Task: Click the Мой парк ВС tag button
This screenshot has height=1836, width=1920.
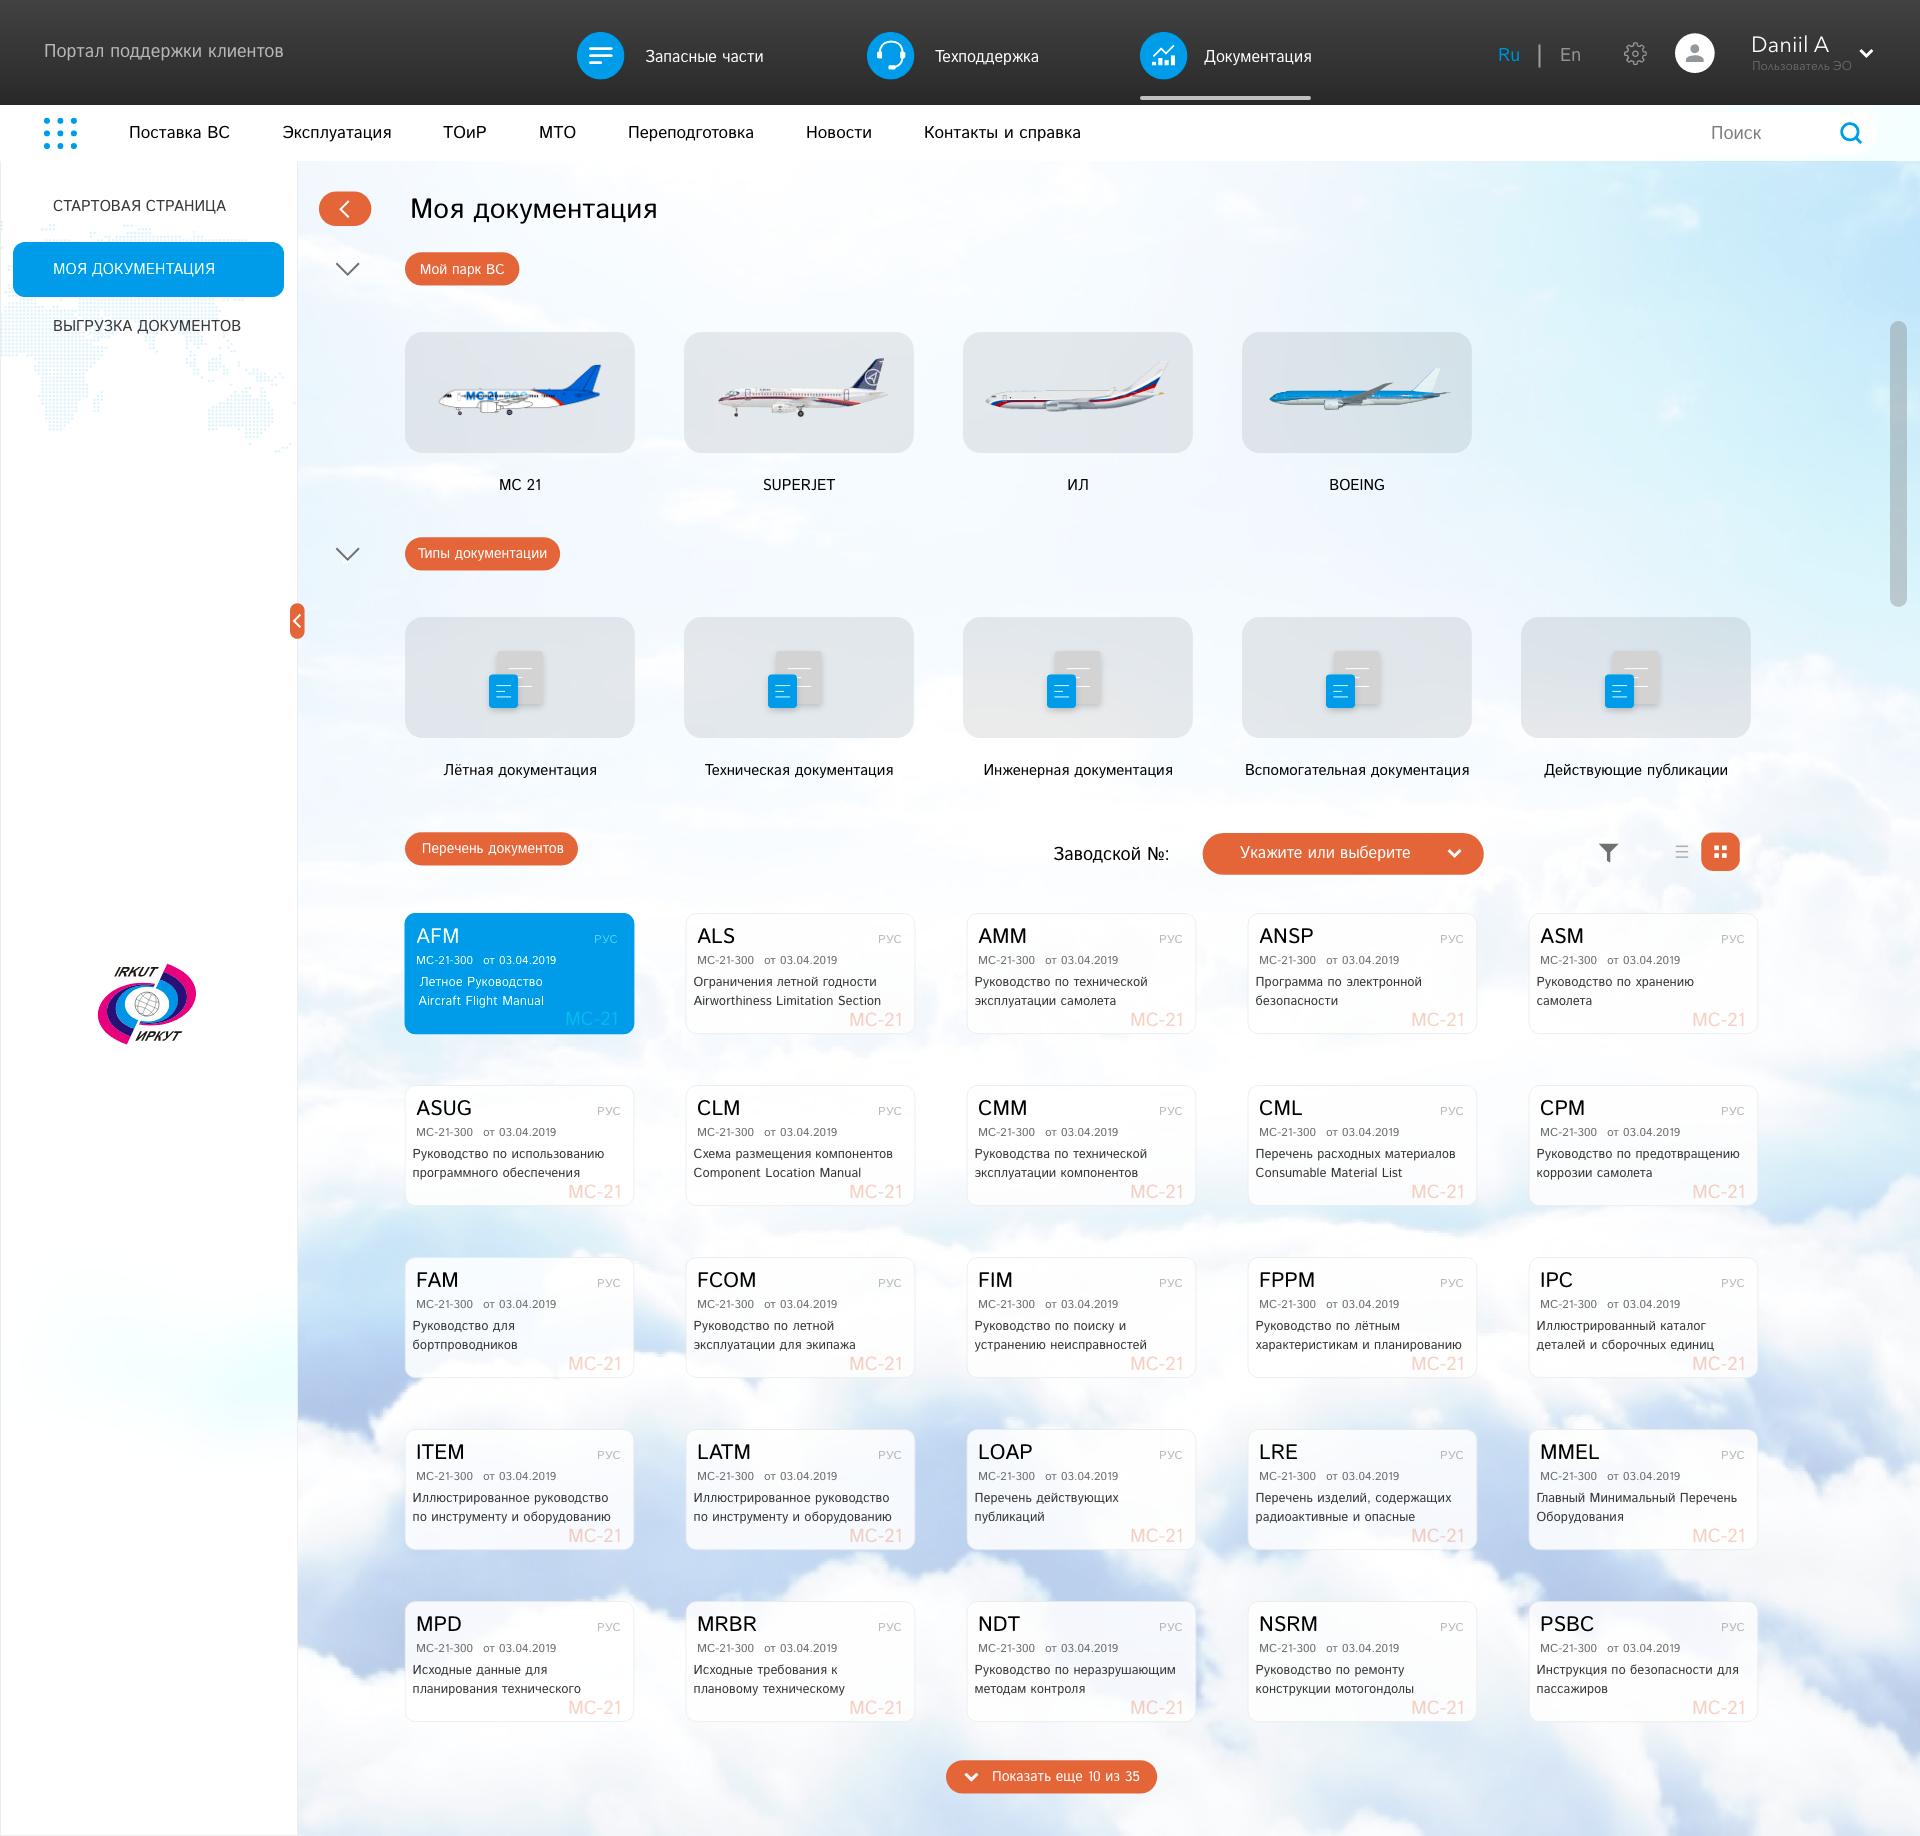Action: 462,269
